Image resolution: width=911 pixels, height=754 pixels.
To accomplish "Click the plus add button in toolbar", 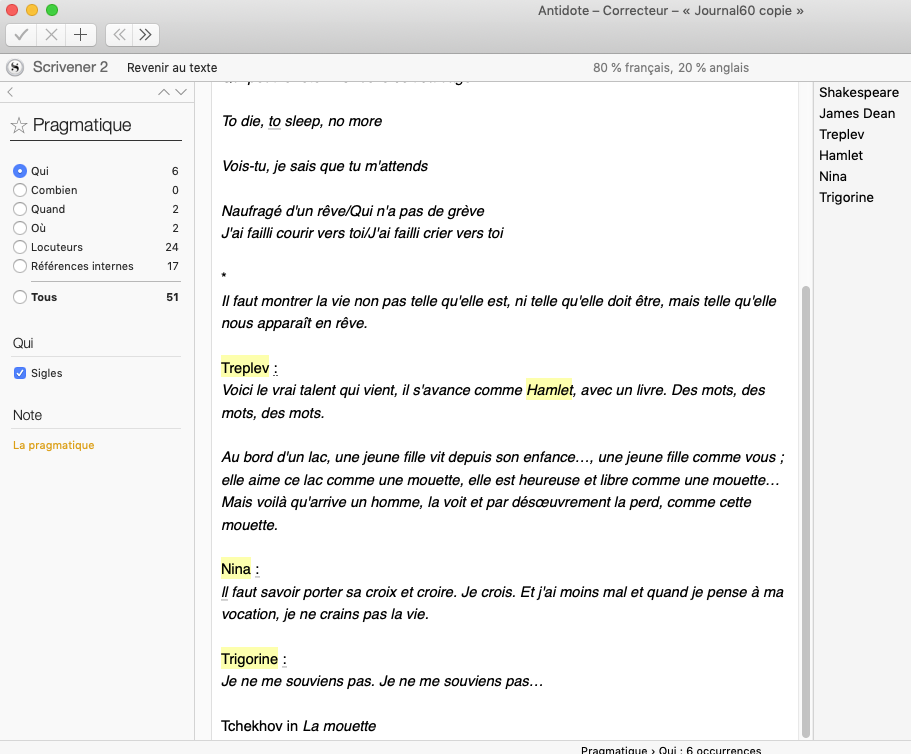I will (80, 35).
